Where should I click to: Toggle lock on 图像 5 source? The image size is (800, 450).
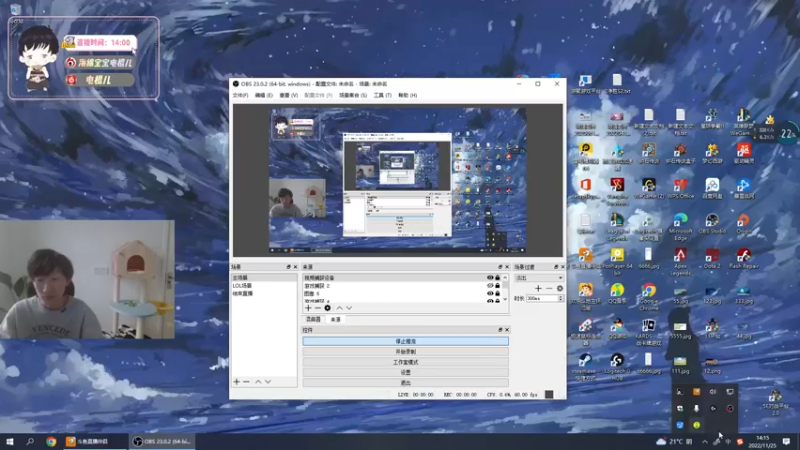click(x=497, y=293)
